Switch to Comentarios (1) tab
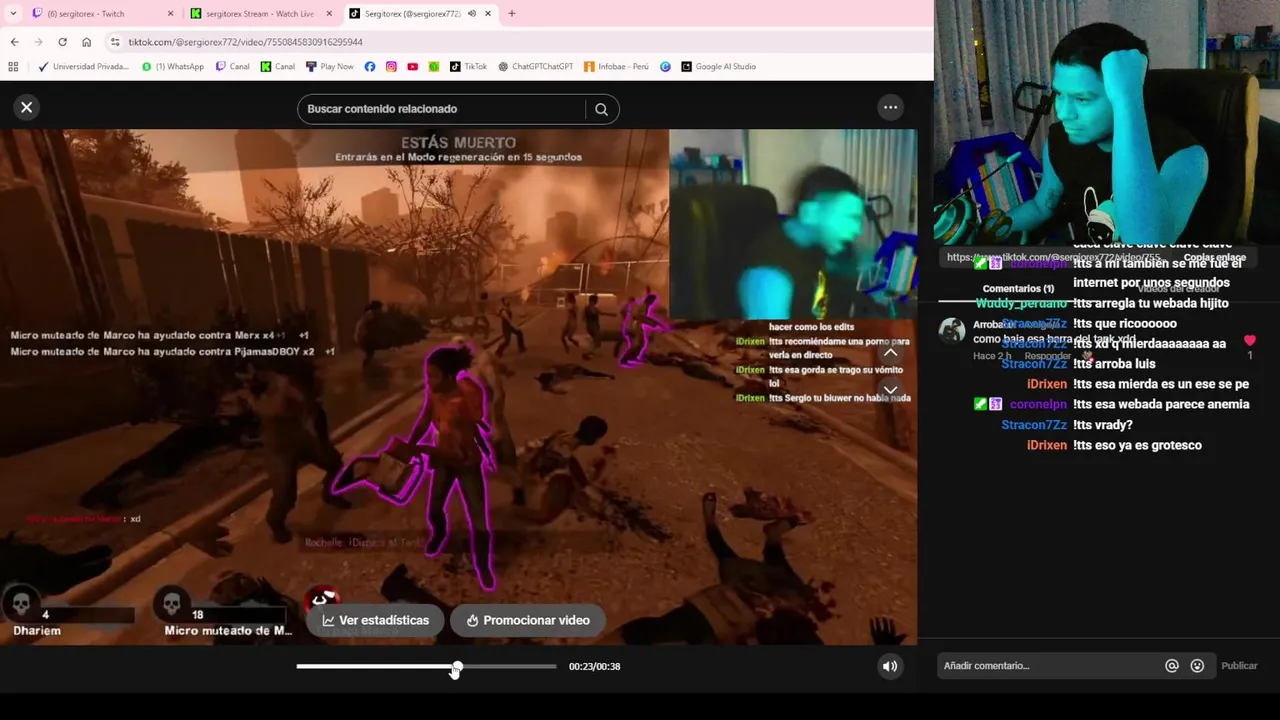This screenshot has width=1280, height=720. tap(1018, 288)
